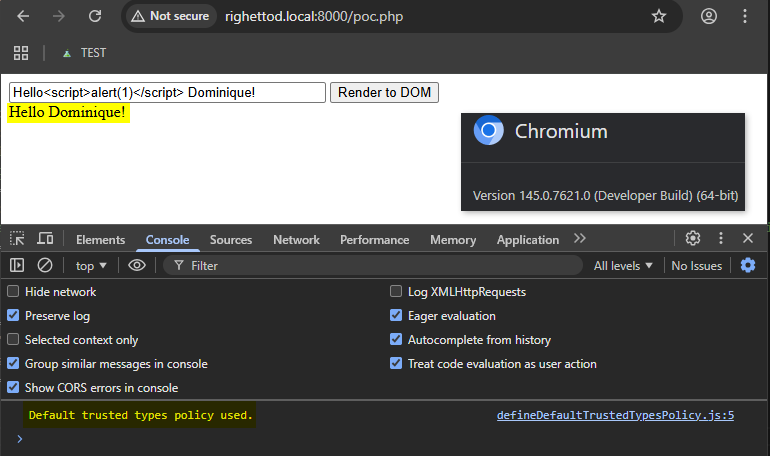Switch to the Application tab
This screenshot has height=456, width=770.
tap(527, 240)
